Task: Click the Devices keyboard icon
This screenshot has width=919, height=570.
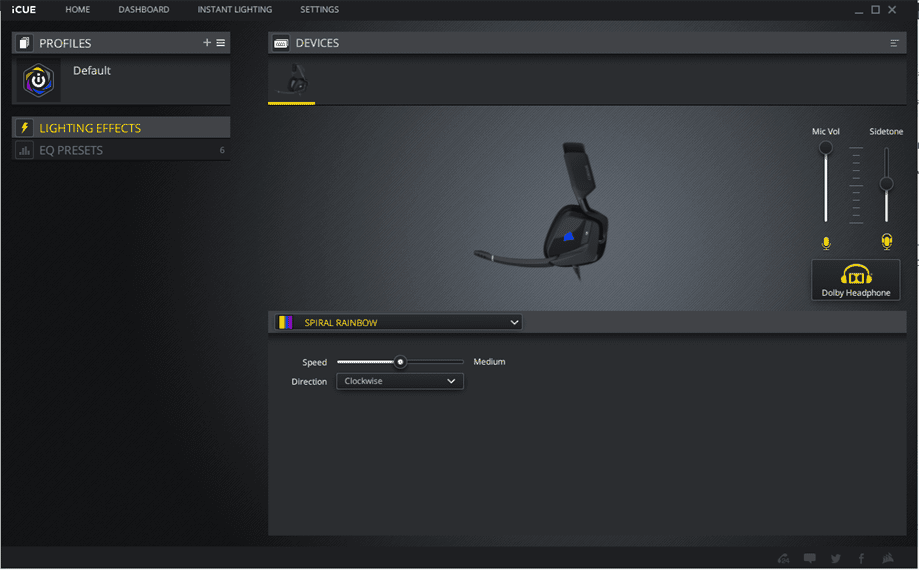Action: [281, 43]
